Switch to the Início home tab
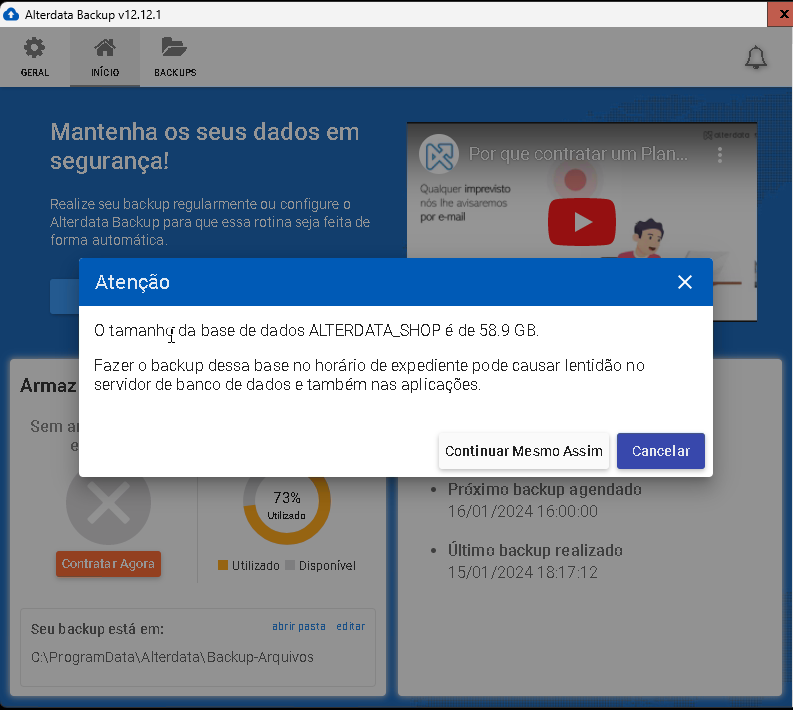The width and height of the screenshot is (793, 710). click(105, 57)
